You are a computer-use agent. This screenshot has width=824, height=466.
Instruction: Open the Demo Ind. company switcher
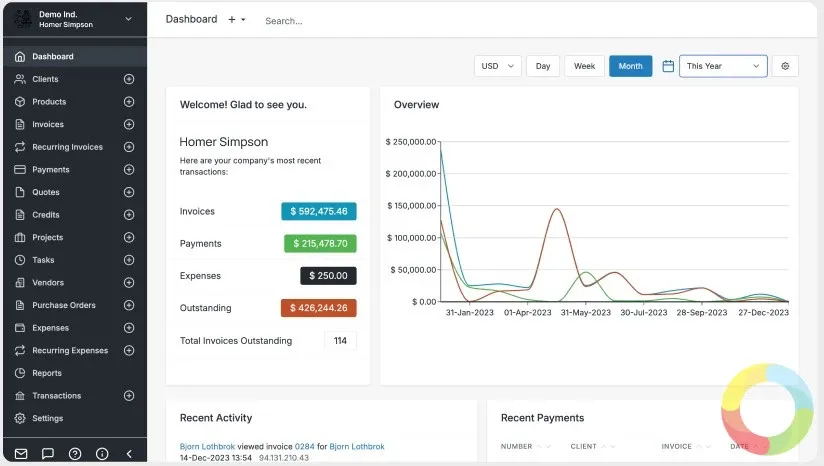75,19
